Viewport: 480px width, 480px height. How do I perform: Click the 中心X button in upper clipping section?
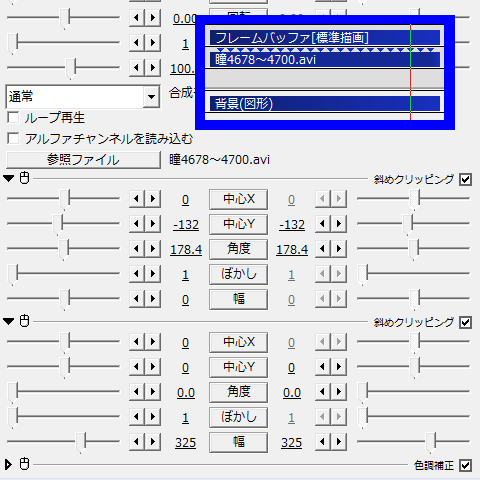[238, 199]
